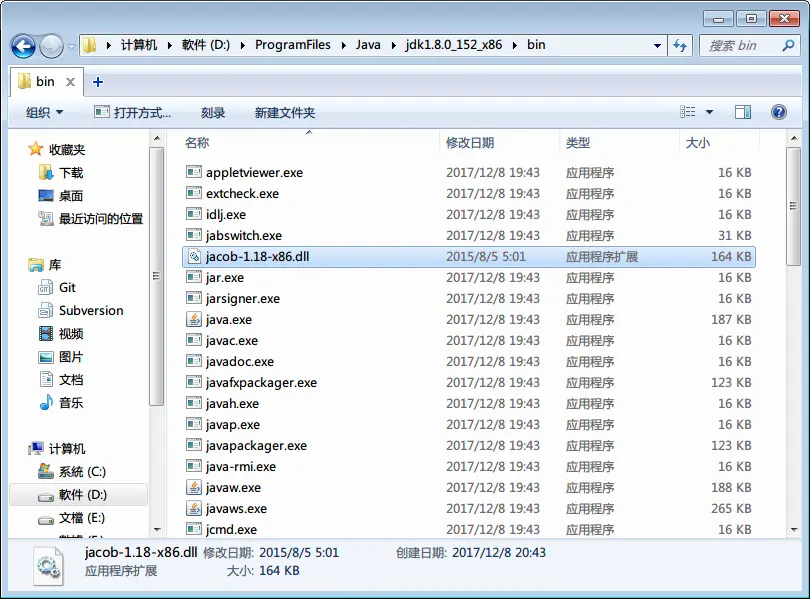The image size is (810, 599).
Task: Click sidebar scroll up arrow
Action: (x=157, y=138)
